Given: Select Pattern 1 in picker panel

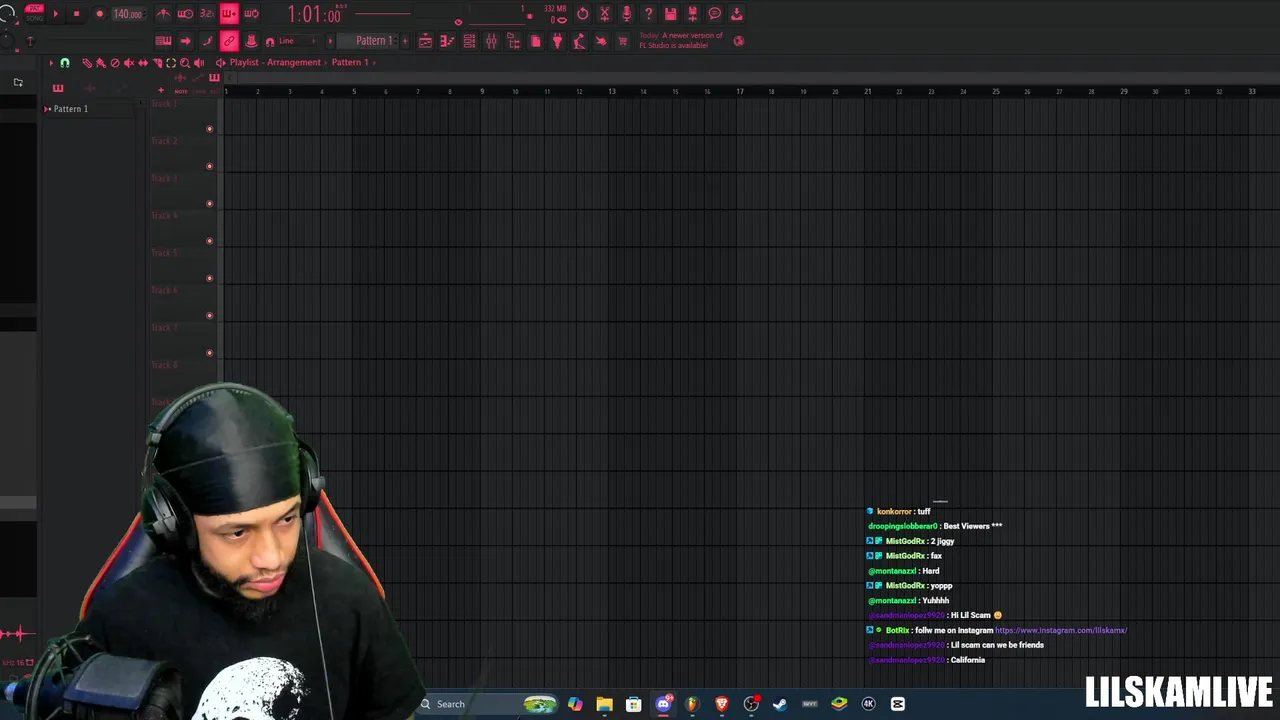Looking at the screenshot, I should pyautogui.click(x=70, y=108).
